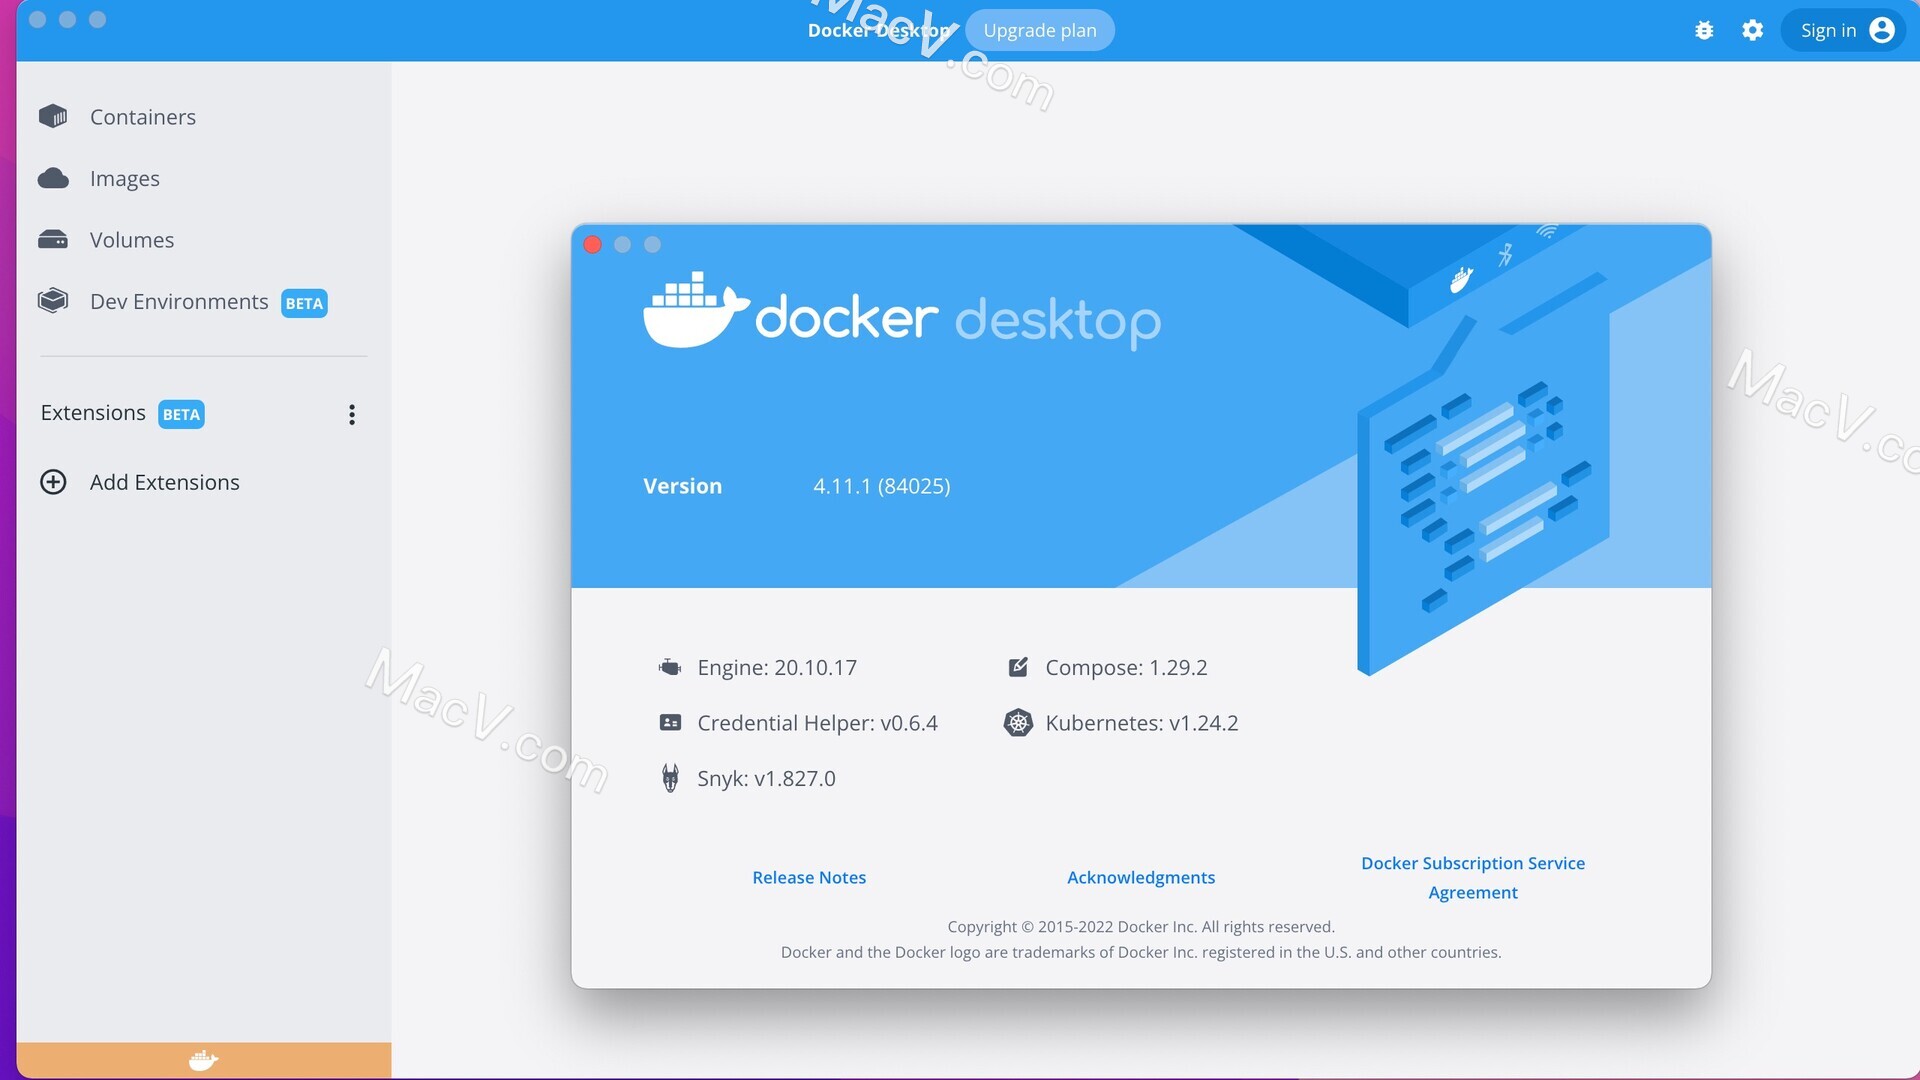
Task: Click the Images cloud icon
Action: (53, 178)
